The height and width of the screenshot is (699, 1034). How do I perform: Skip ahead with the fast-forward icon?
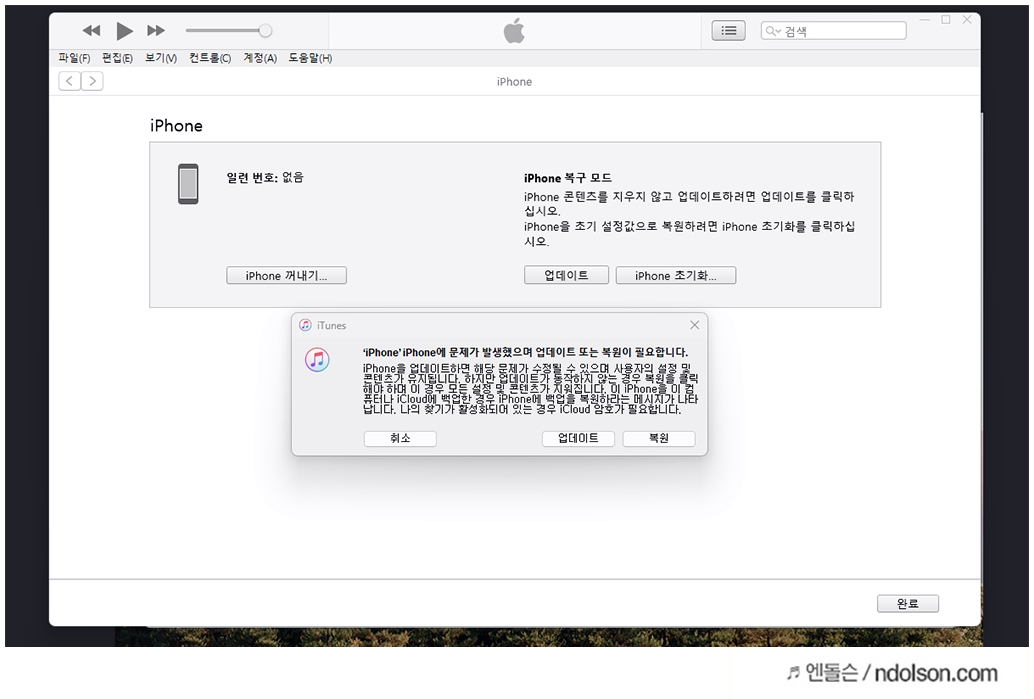tap(156, 30)
